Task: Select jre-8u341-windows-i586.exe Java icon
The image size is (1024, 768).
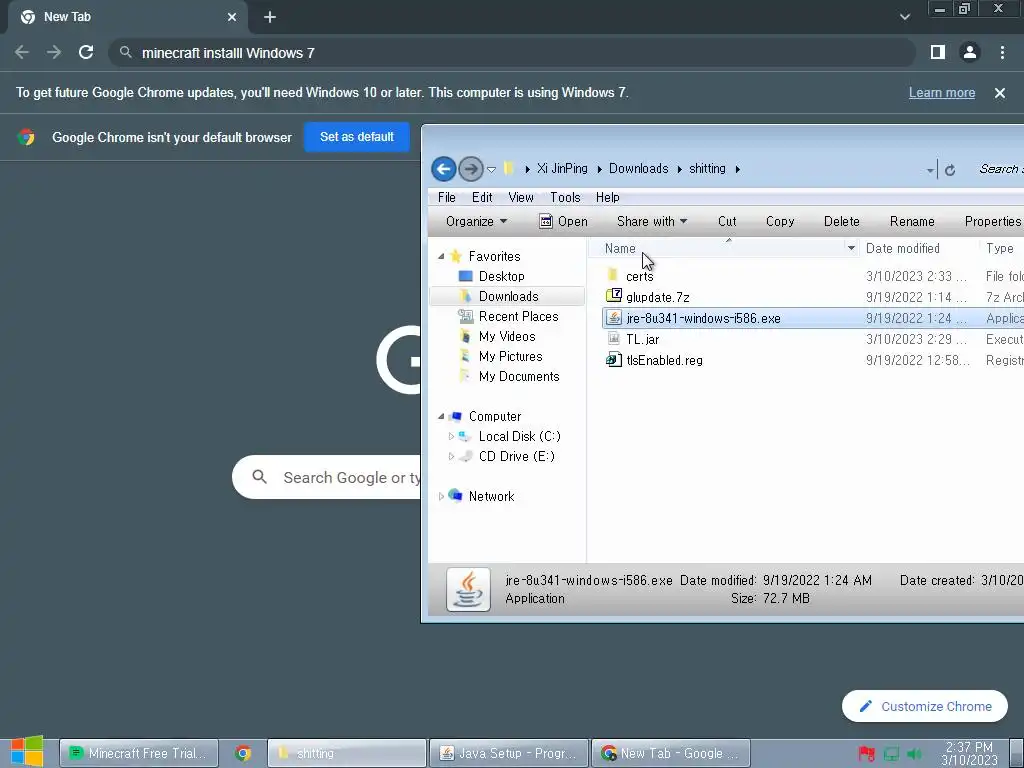Action: tap(613, 317)
